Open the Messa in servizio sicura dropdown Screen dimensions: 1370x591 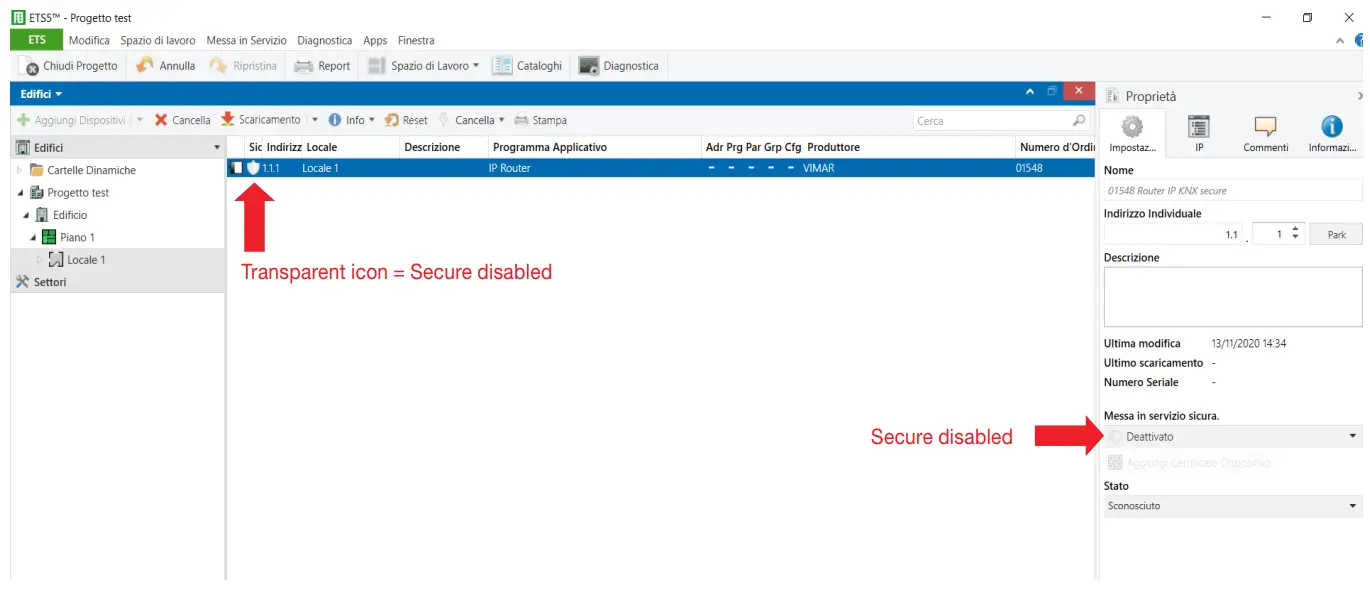coord(1233,436)
